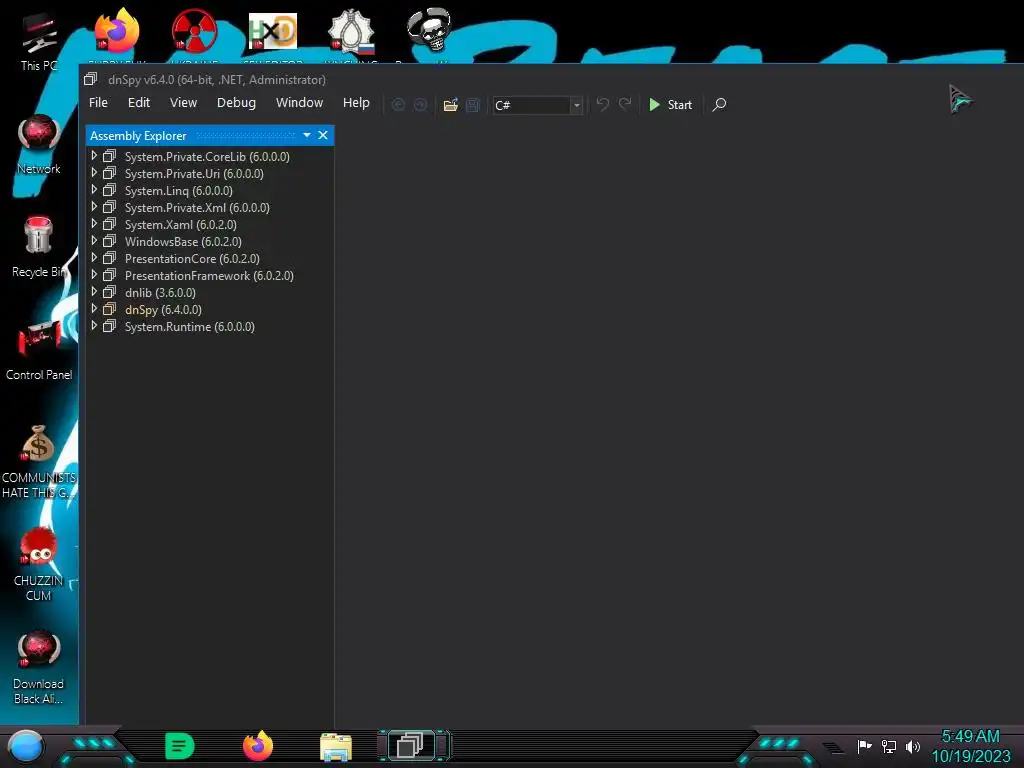Expand System.Private.CoreLib node
Image resolution: width=1024 pixels, height=768 pixels.
click(94, 155)
